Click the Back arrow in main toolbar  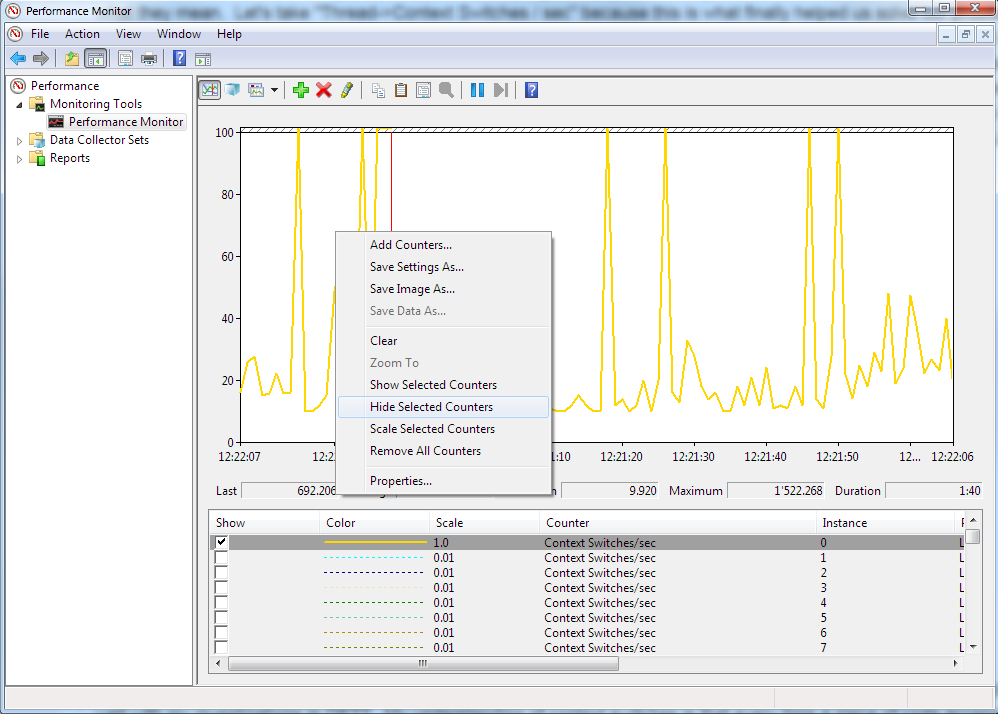point(18,59)
